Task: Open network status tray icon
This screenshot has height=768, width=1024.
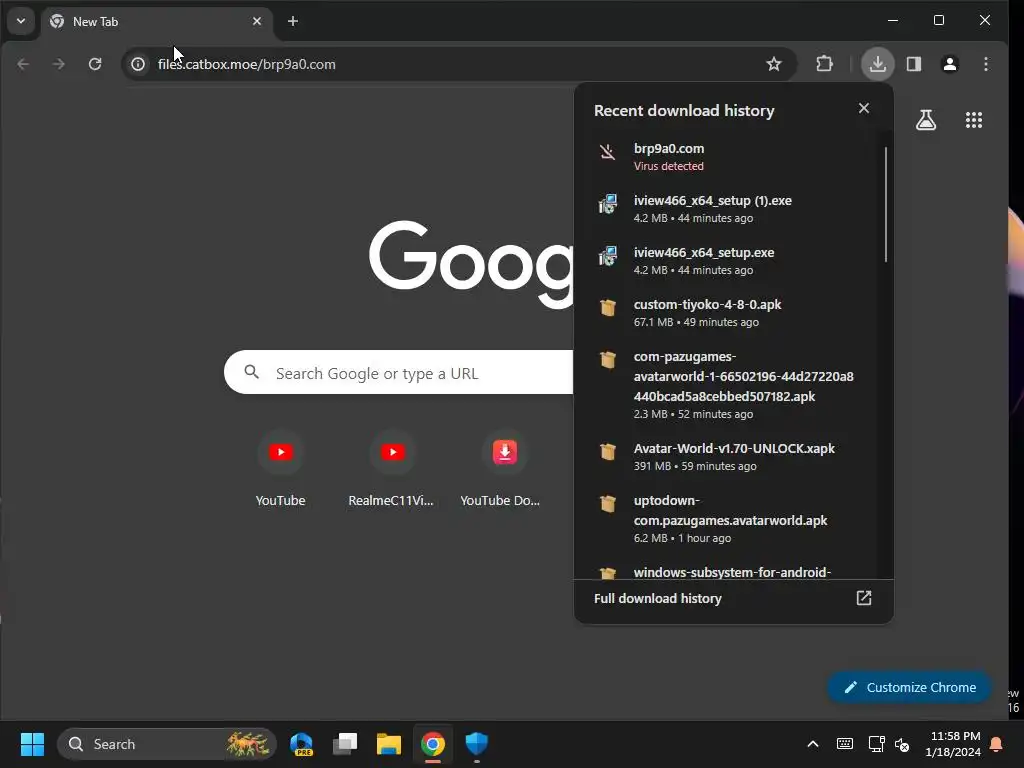Action: pos(876,744)
